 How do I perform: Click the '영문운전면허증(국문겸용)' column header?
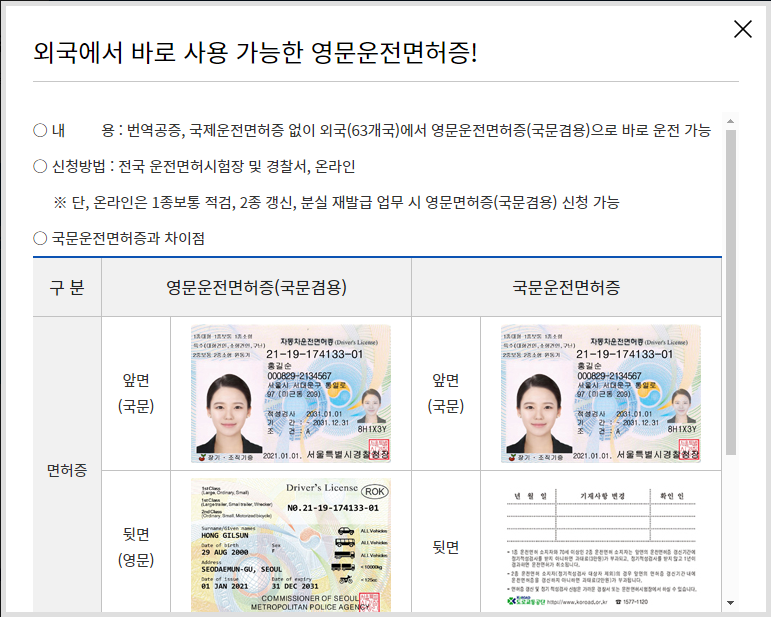(256, 287)
